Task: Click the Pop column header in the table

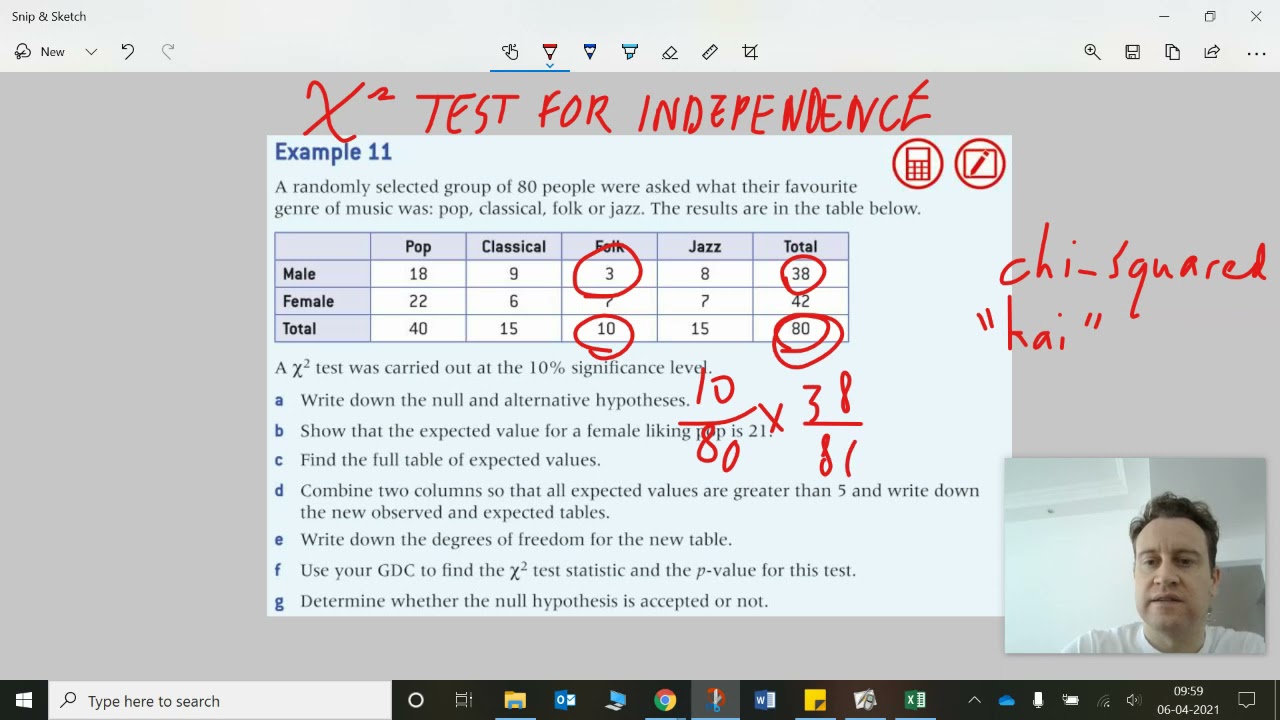Action: [x=418, y=247]
